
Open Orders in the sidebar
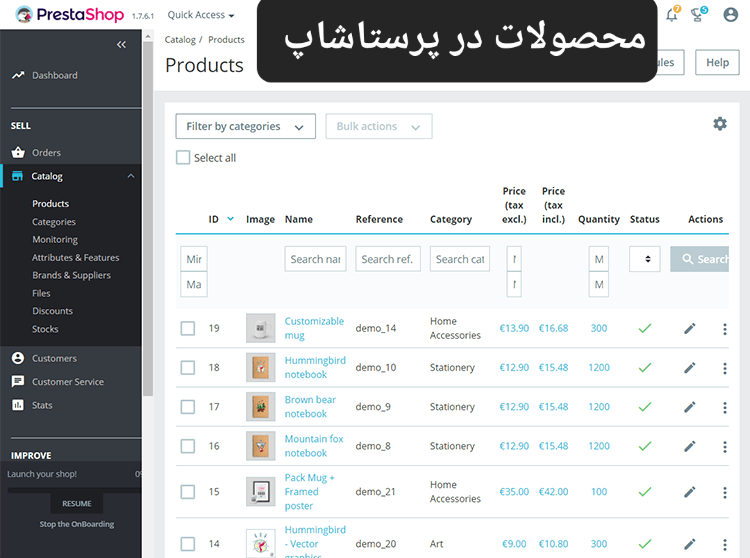coord(46,153)
